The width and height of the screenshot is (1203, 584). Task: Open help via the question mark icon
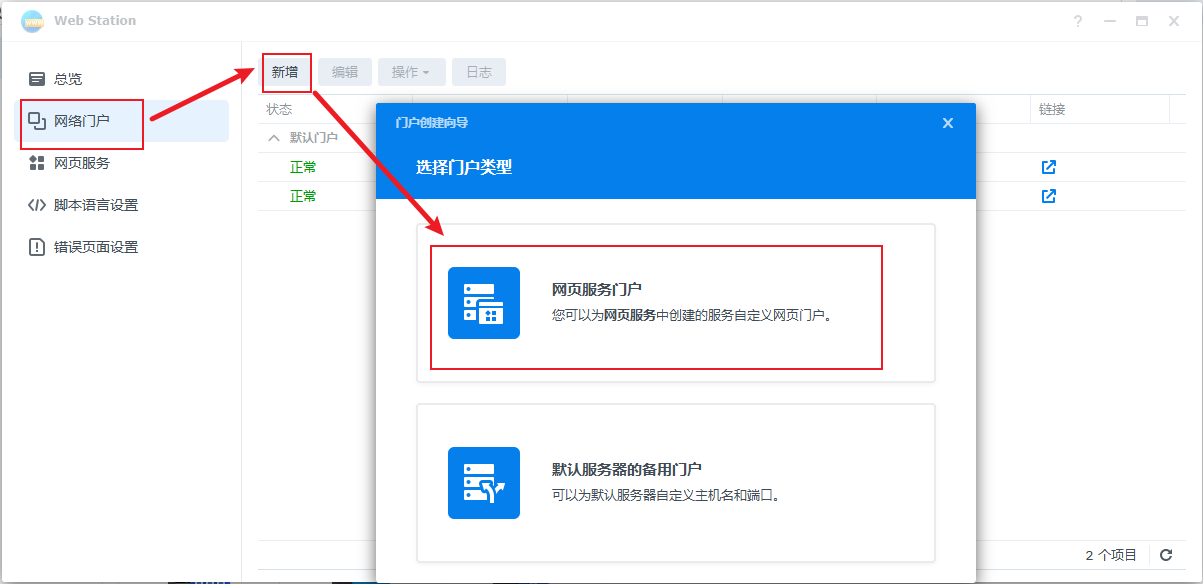[1078, 21]
